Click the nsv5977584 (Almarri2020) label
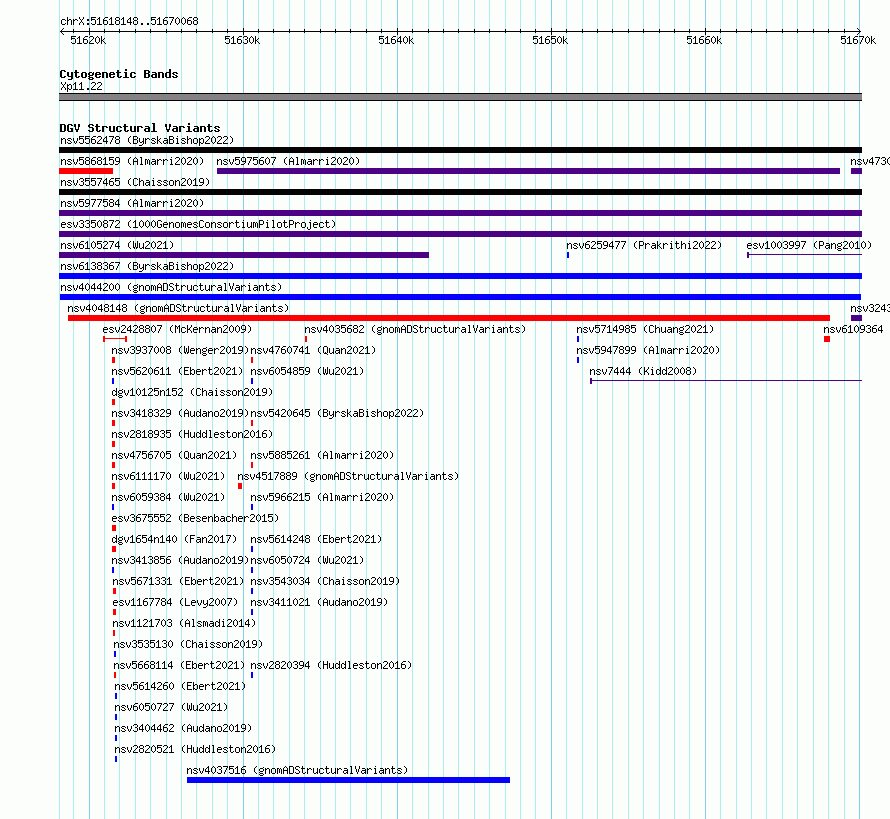 pyautogui.click(x=132, y=203)
